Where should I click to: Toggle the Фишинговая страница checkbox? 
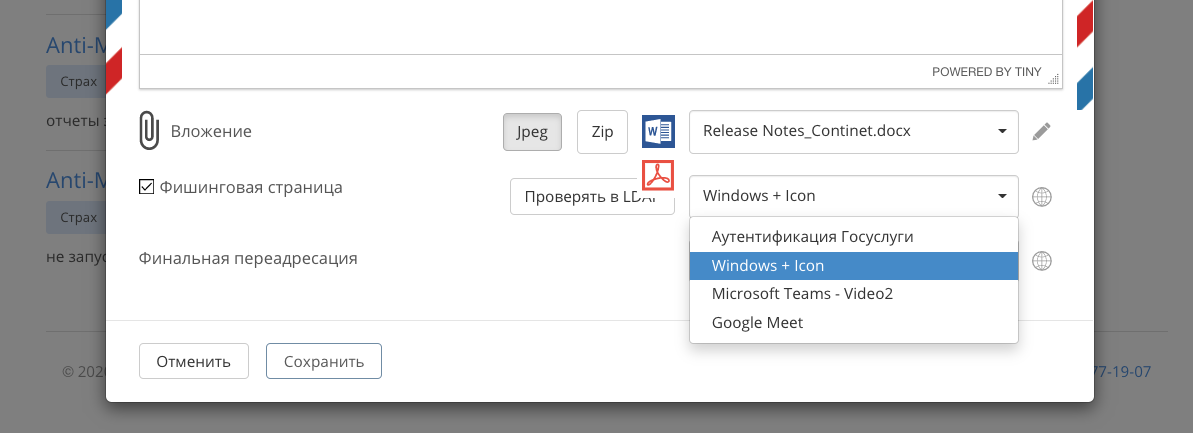(x=146, y=187)
